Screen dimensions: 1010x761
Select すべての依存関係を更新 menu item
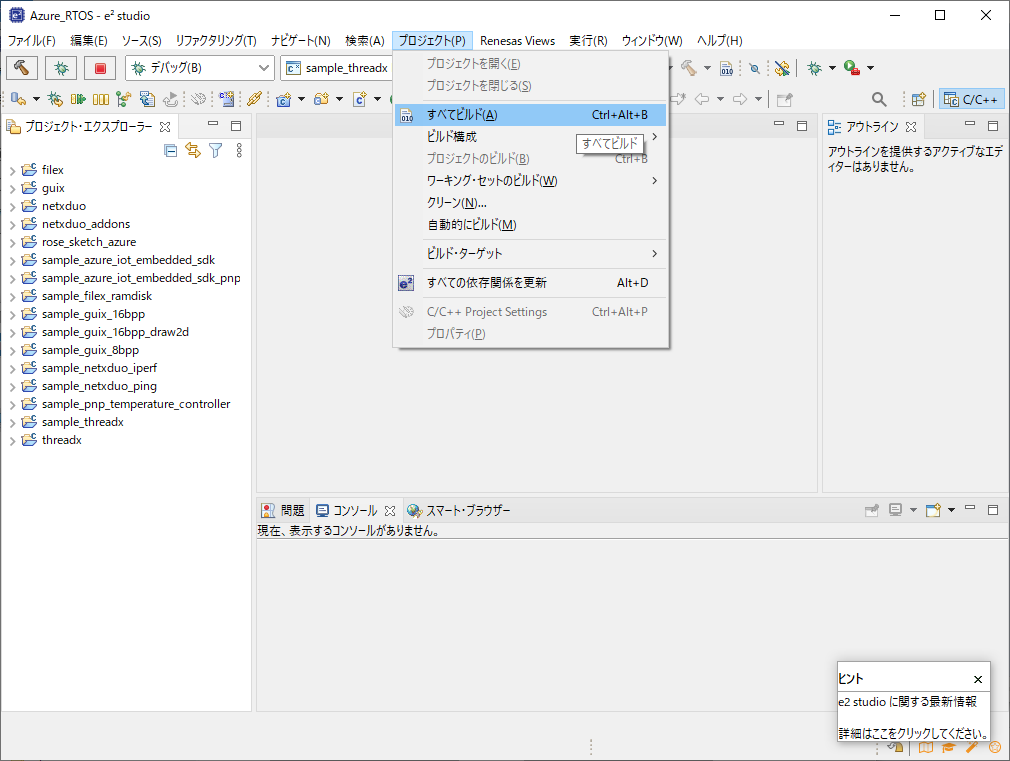530,282
